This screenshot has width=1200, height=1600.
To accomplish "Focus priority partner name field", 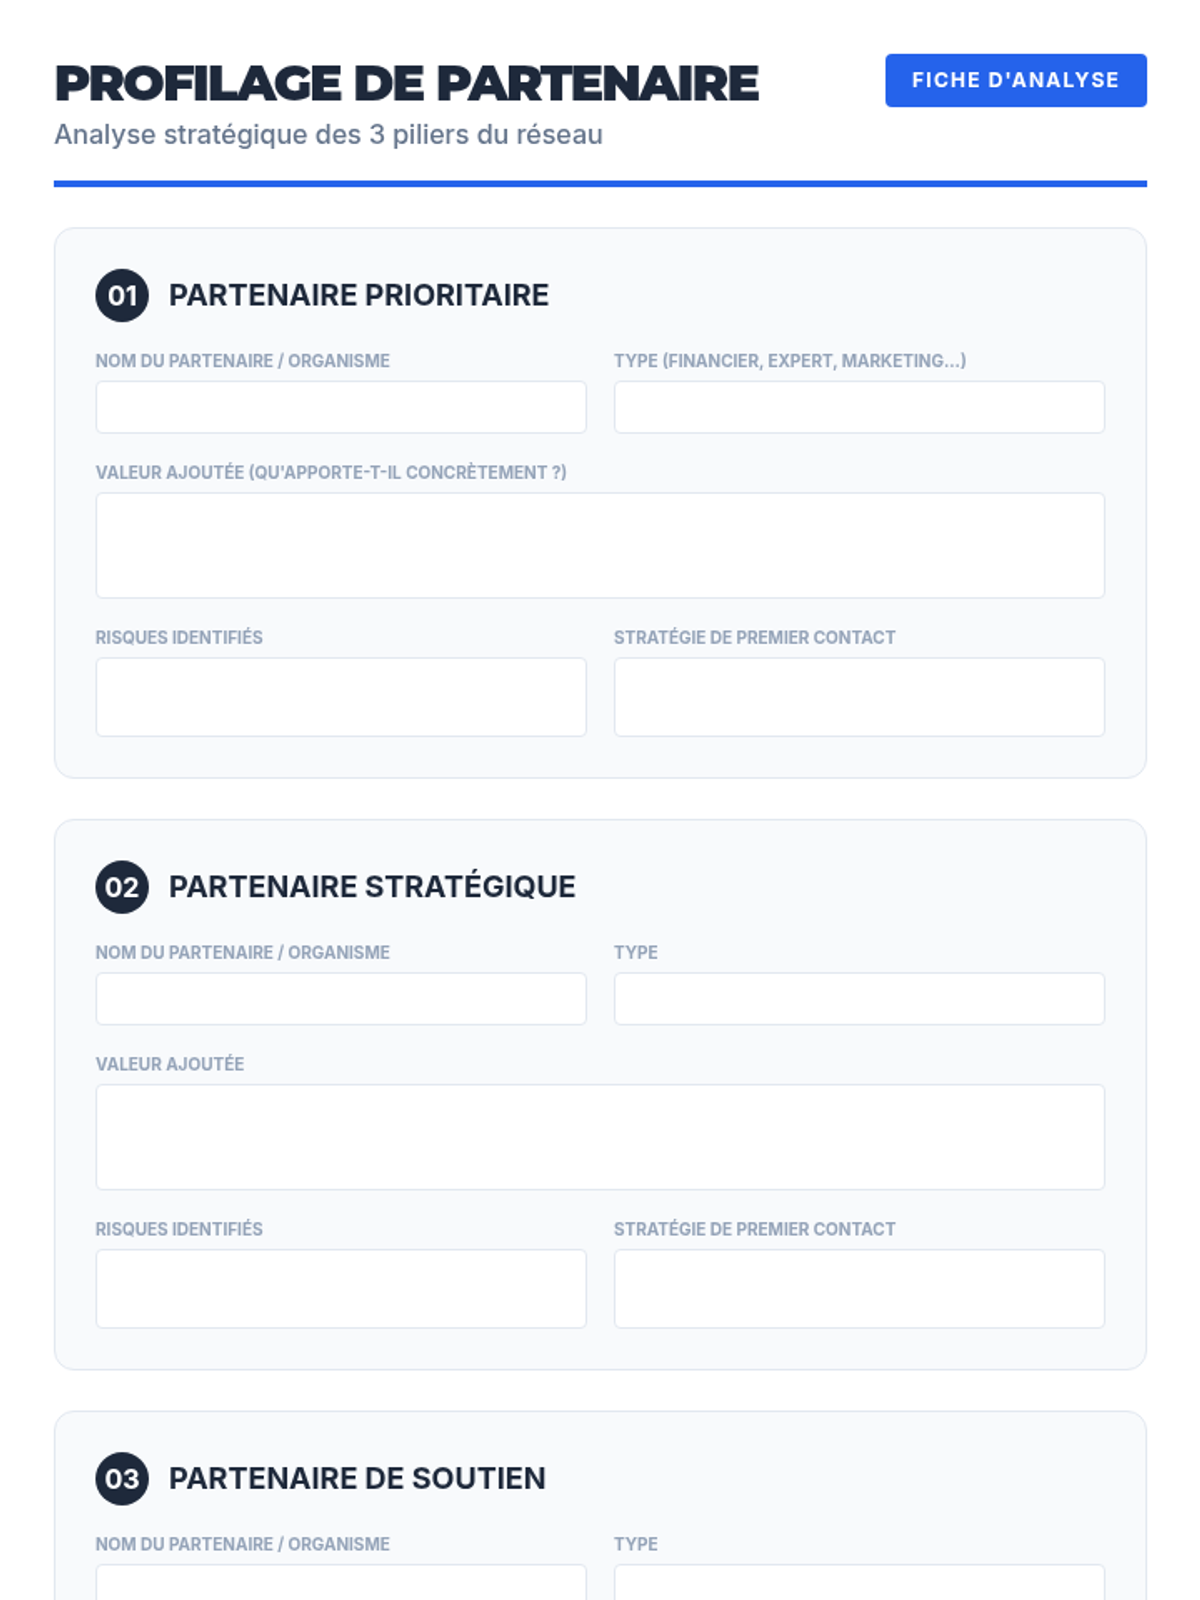I will click(340, 407).
